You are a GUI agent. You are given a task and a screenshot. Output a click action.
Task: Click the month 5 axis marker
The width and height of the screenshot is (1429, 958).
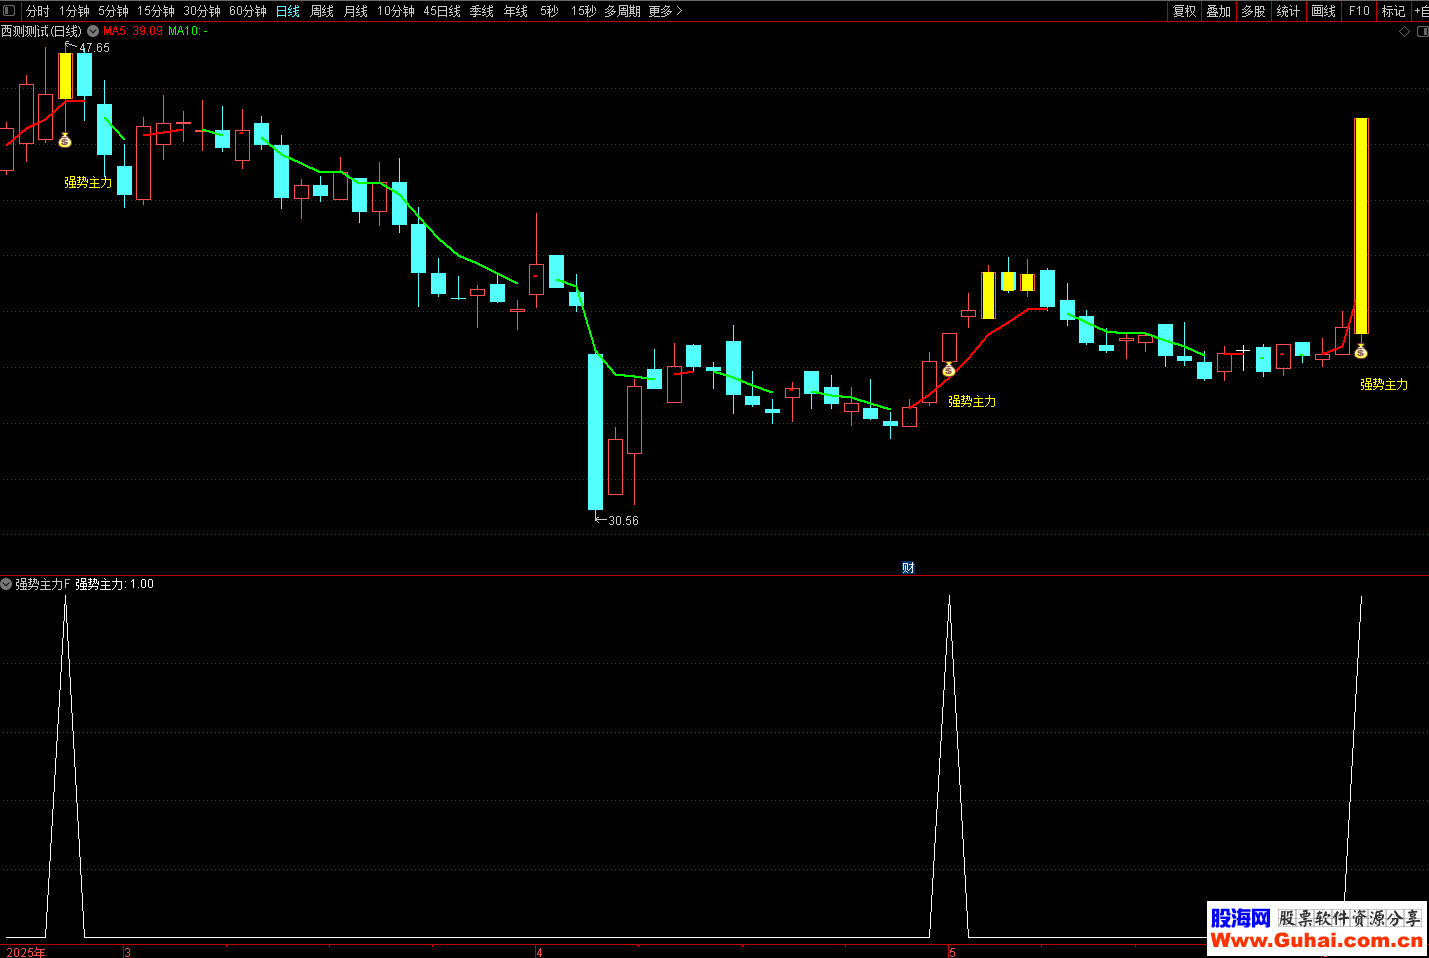tap(953, 952)
